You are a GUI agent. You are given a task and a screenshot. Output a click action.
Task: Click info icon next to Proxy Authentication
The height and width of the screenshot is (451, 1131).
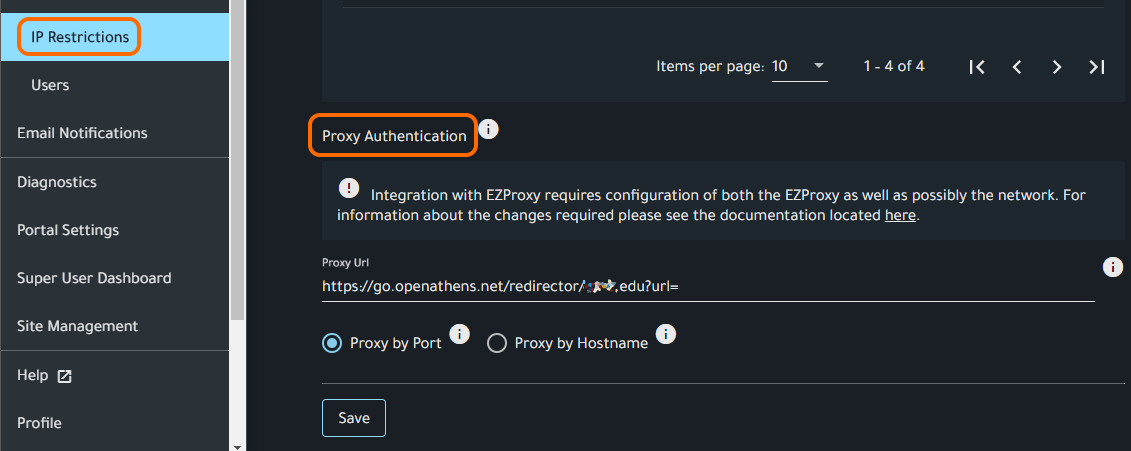(488, 130)
